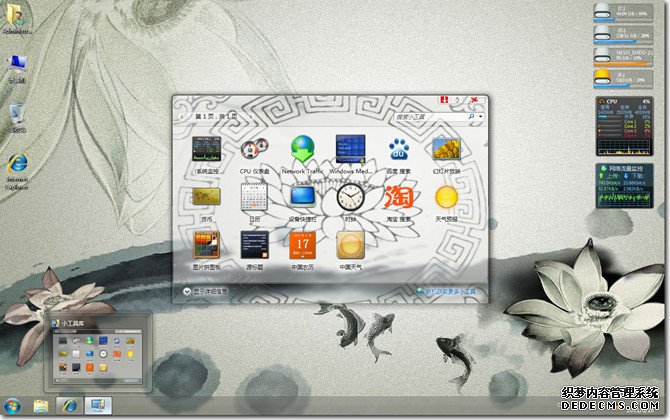Click the CPU usage monitor sidebar gadget

(x=624, y=126)
